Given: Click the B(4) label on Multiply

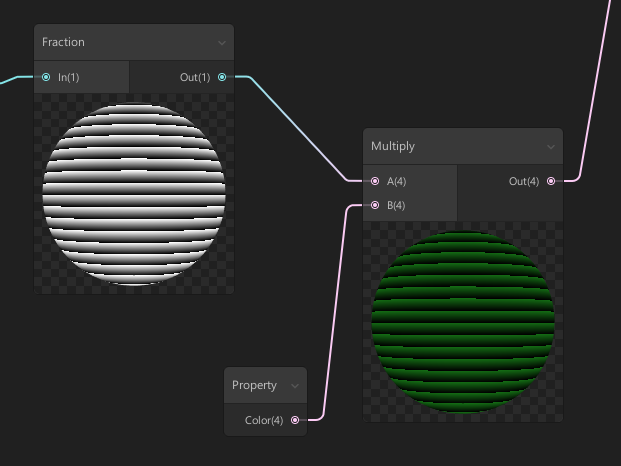Looking at the screenshot, I should (396, 205).
